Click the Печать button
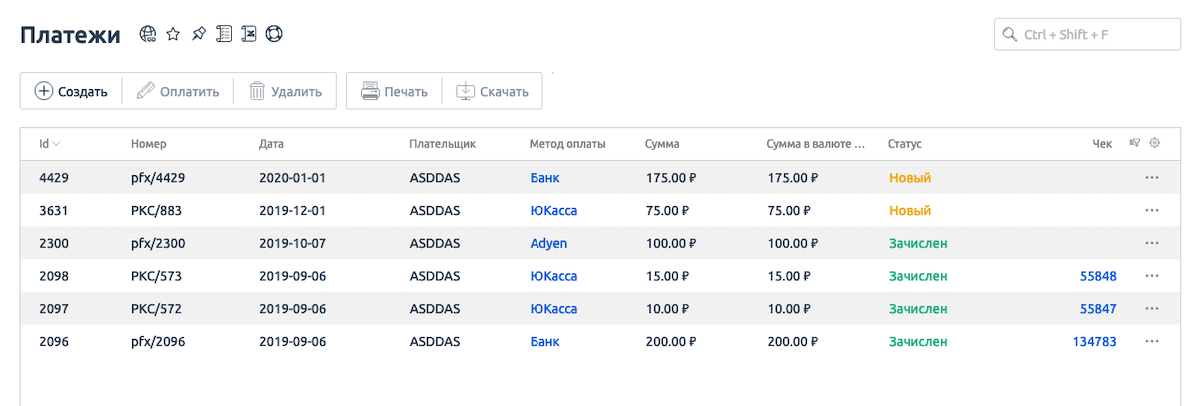The width and height of the screenshot is (1200, 406). [394, 92]
